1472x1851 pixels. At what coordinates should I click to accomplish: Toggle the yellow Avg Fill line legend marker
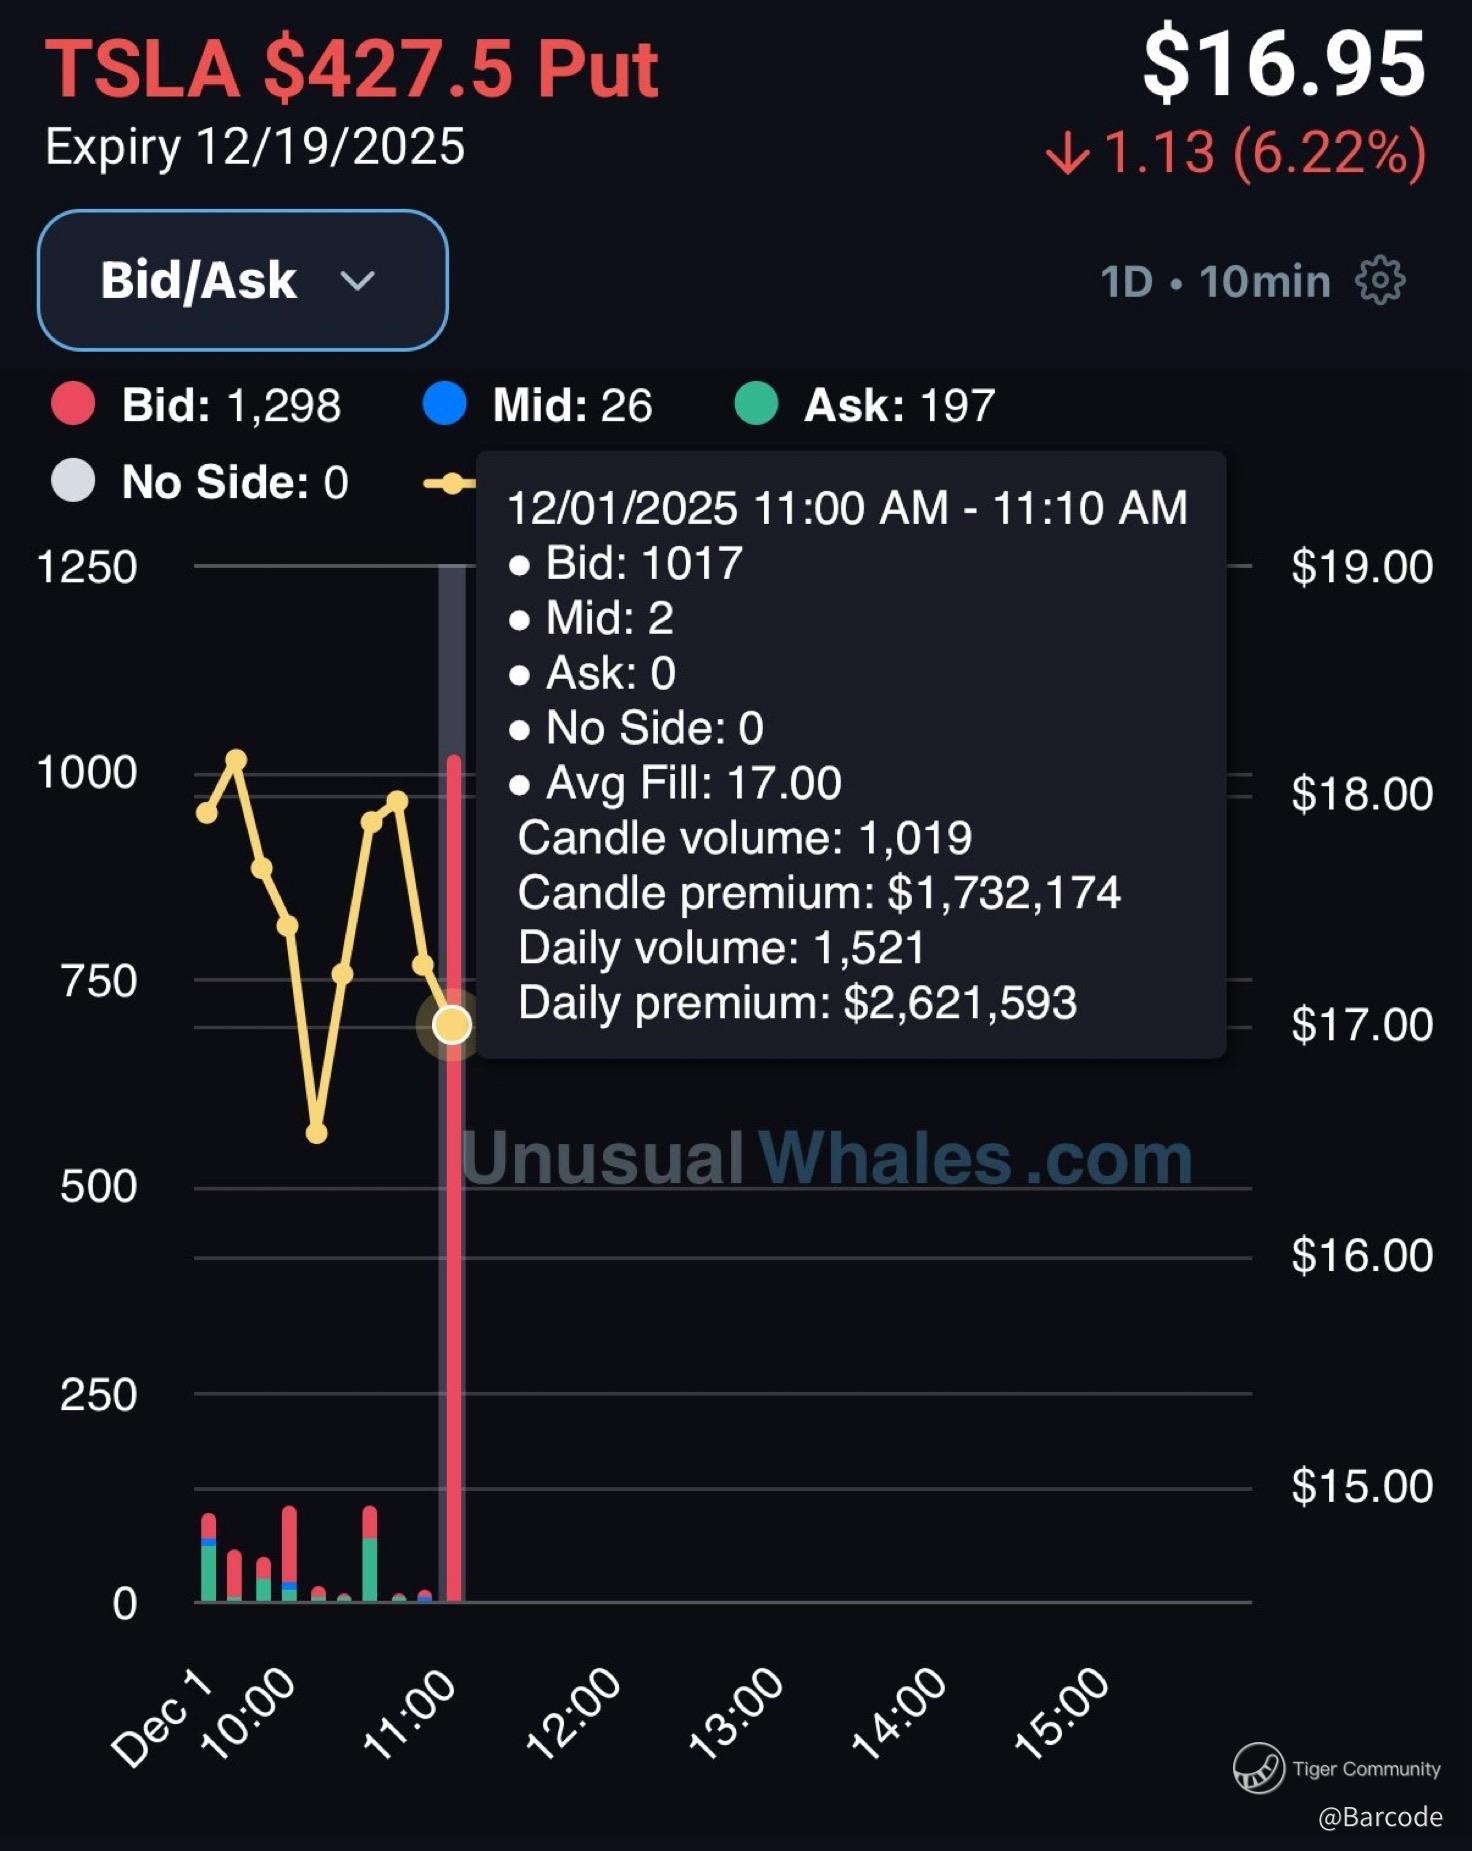[x=449, y=484]
